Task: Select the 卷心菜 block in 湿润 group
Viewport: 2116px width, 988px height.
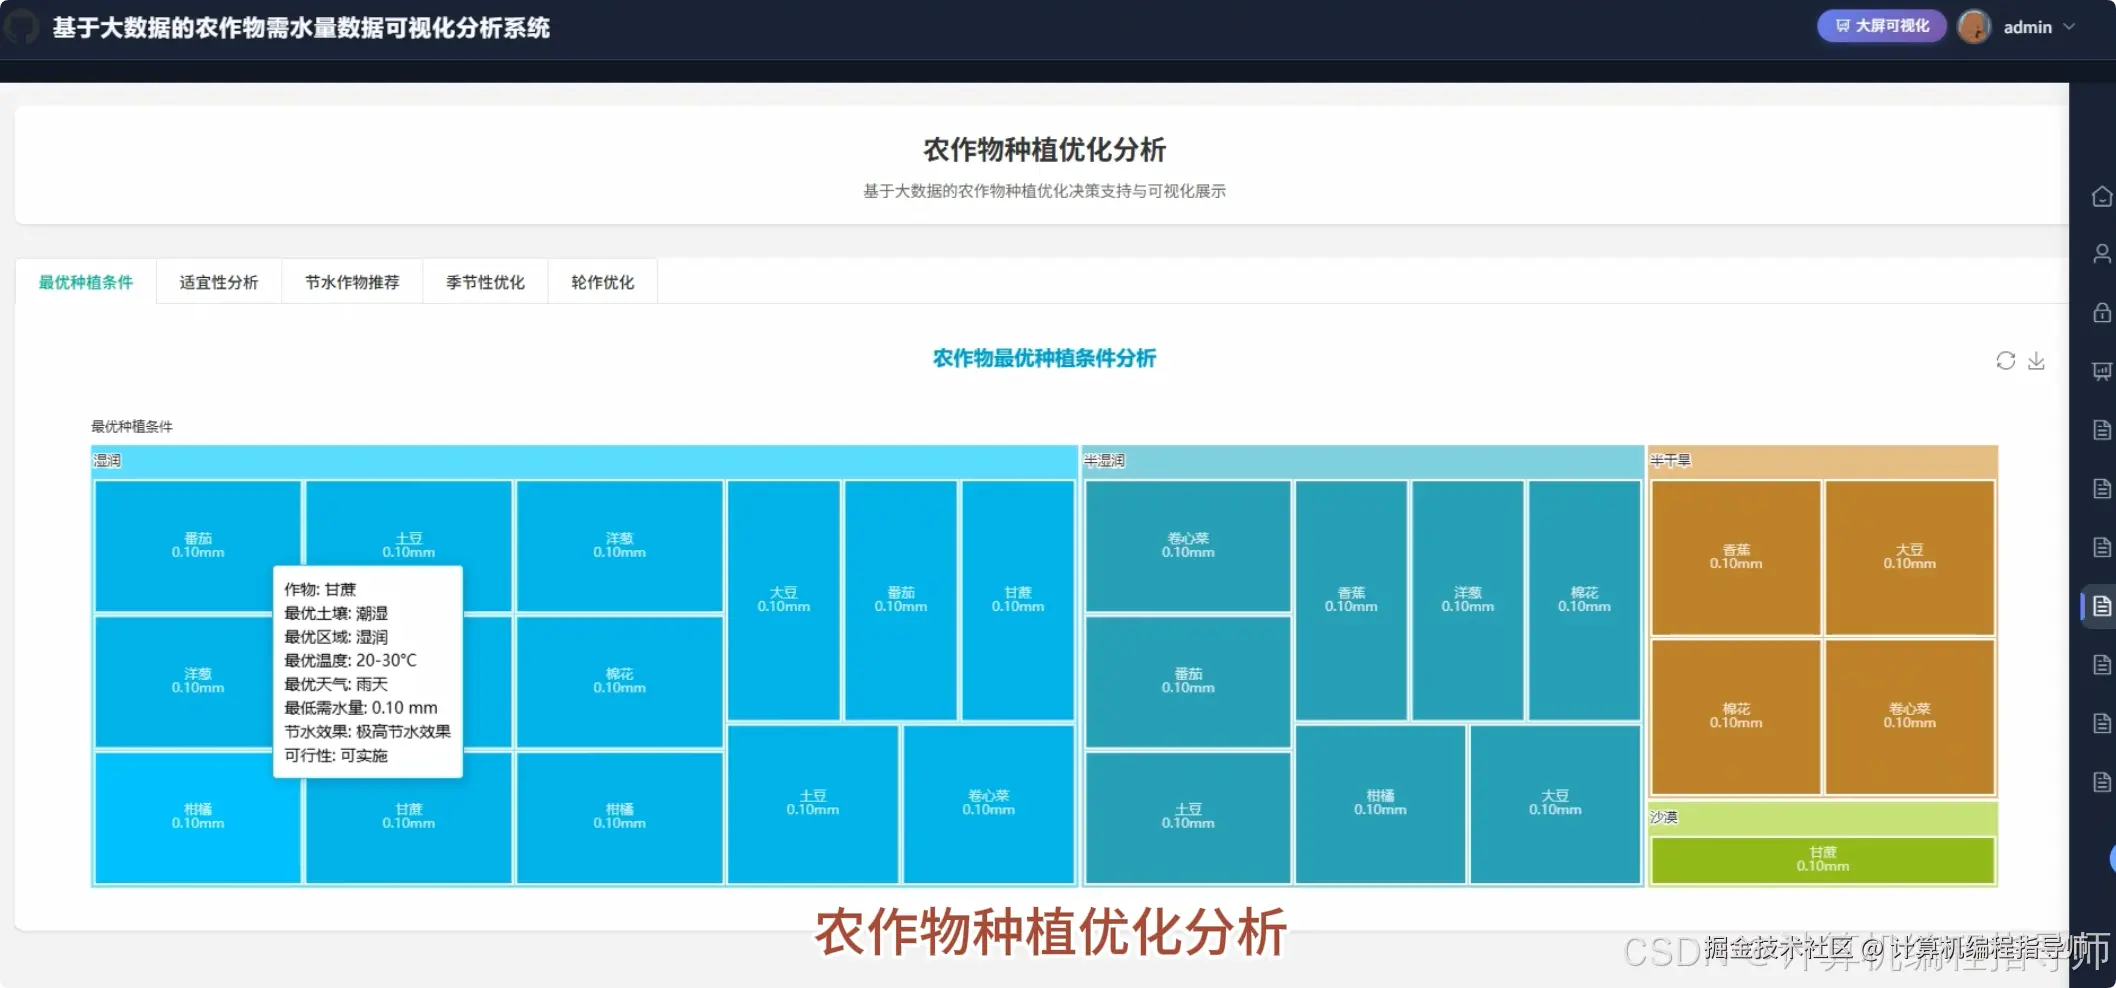Action: (x=988, y=803)
